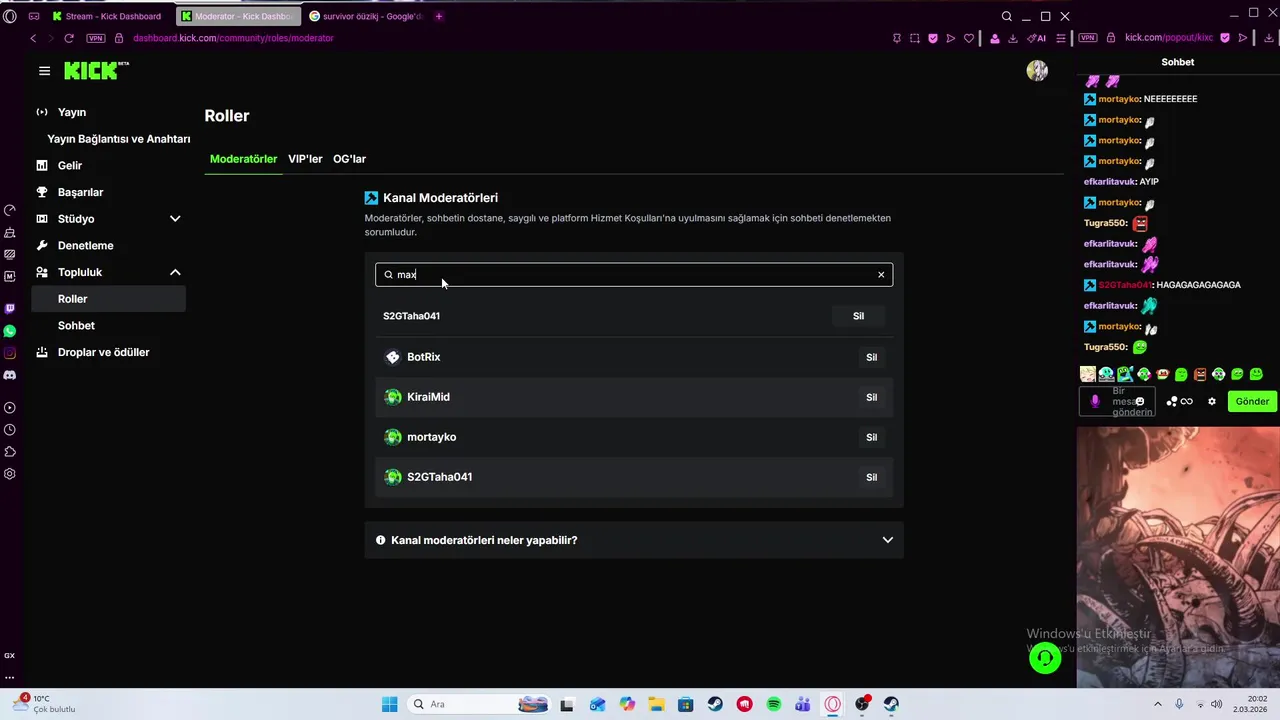
Task: Click the mortayko avatar icon
Action: point(393,437)
